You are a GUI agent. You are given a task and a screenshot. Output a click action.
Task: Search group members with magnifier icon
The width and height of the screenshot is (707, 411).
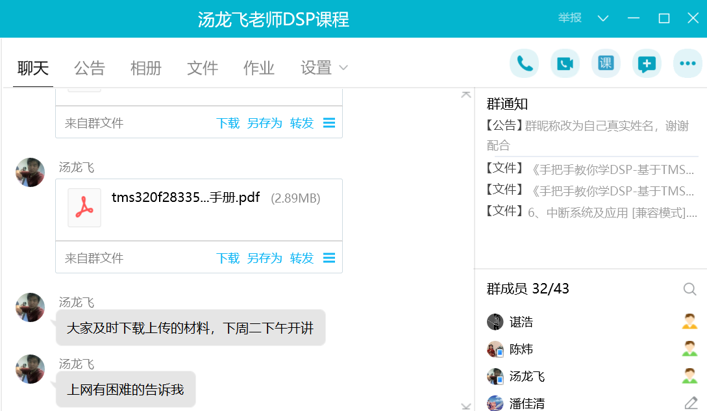coord(690,289)
